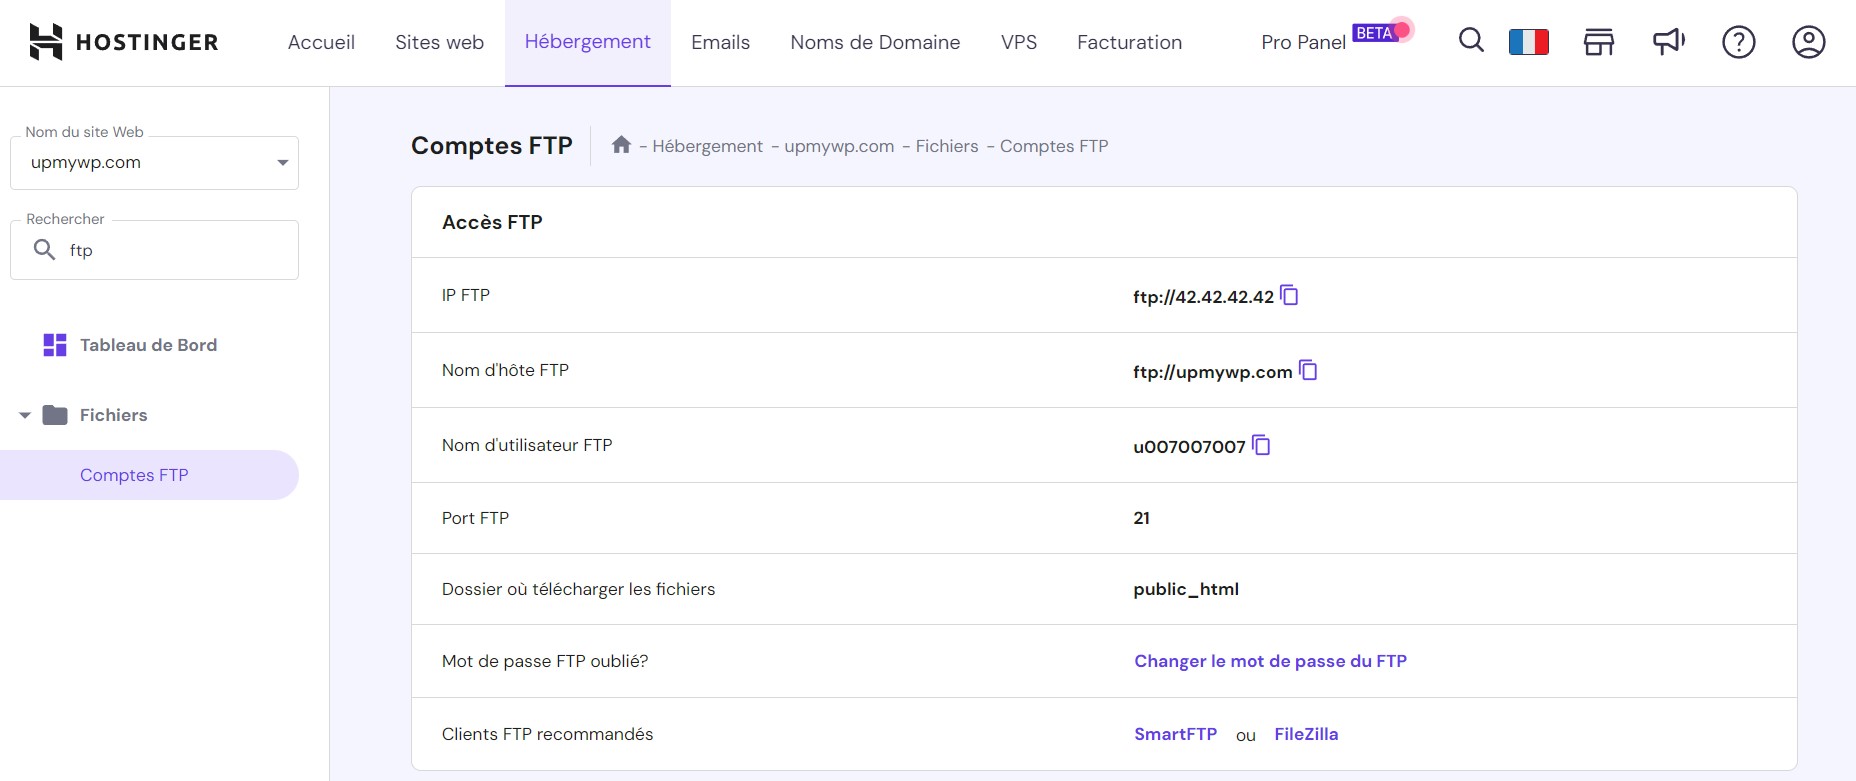The height and width of the screenshot is (781, 1856).
Task: Change language via French flag icon
Action: (x=1529, y=42)
